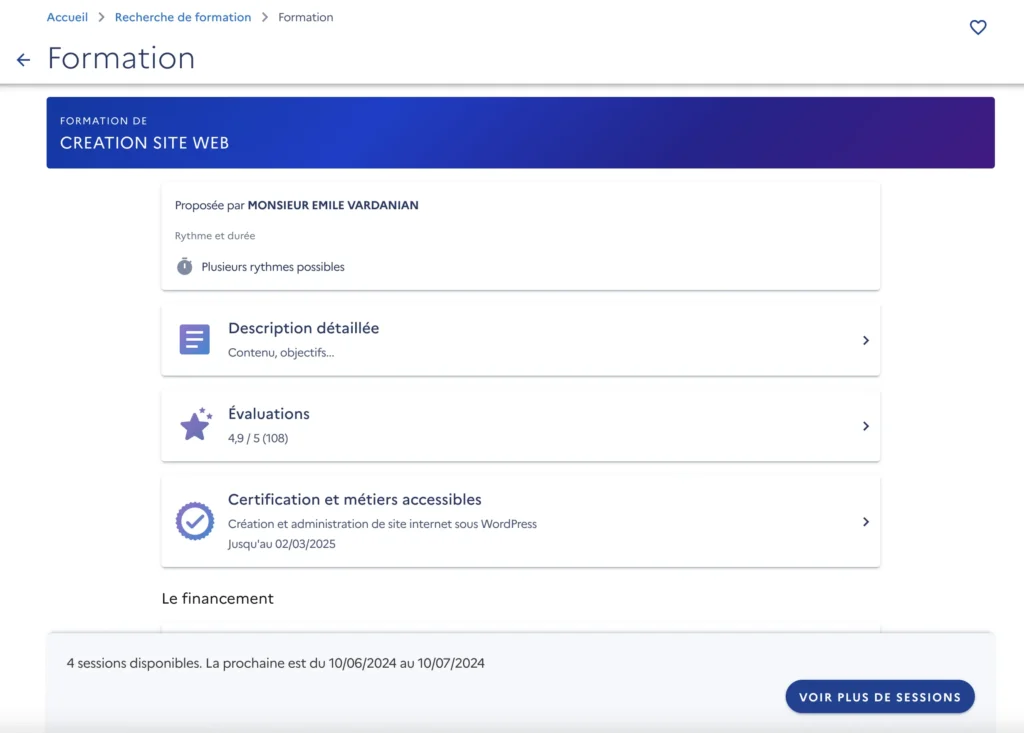Expand Évaluations using its right chevron
Screen dimensions: 1024x733
[x=865, y=426]
